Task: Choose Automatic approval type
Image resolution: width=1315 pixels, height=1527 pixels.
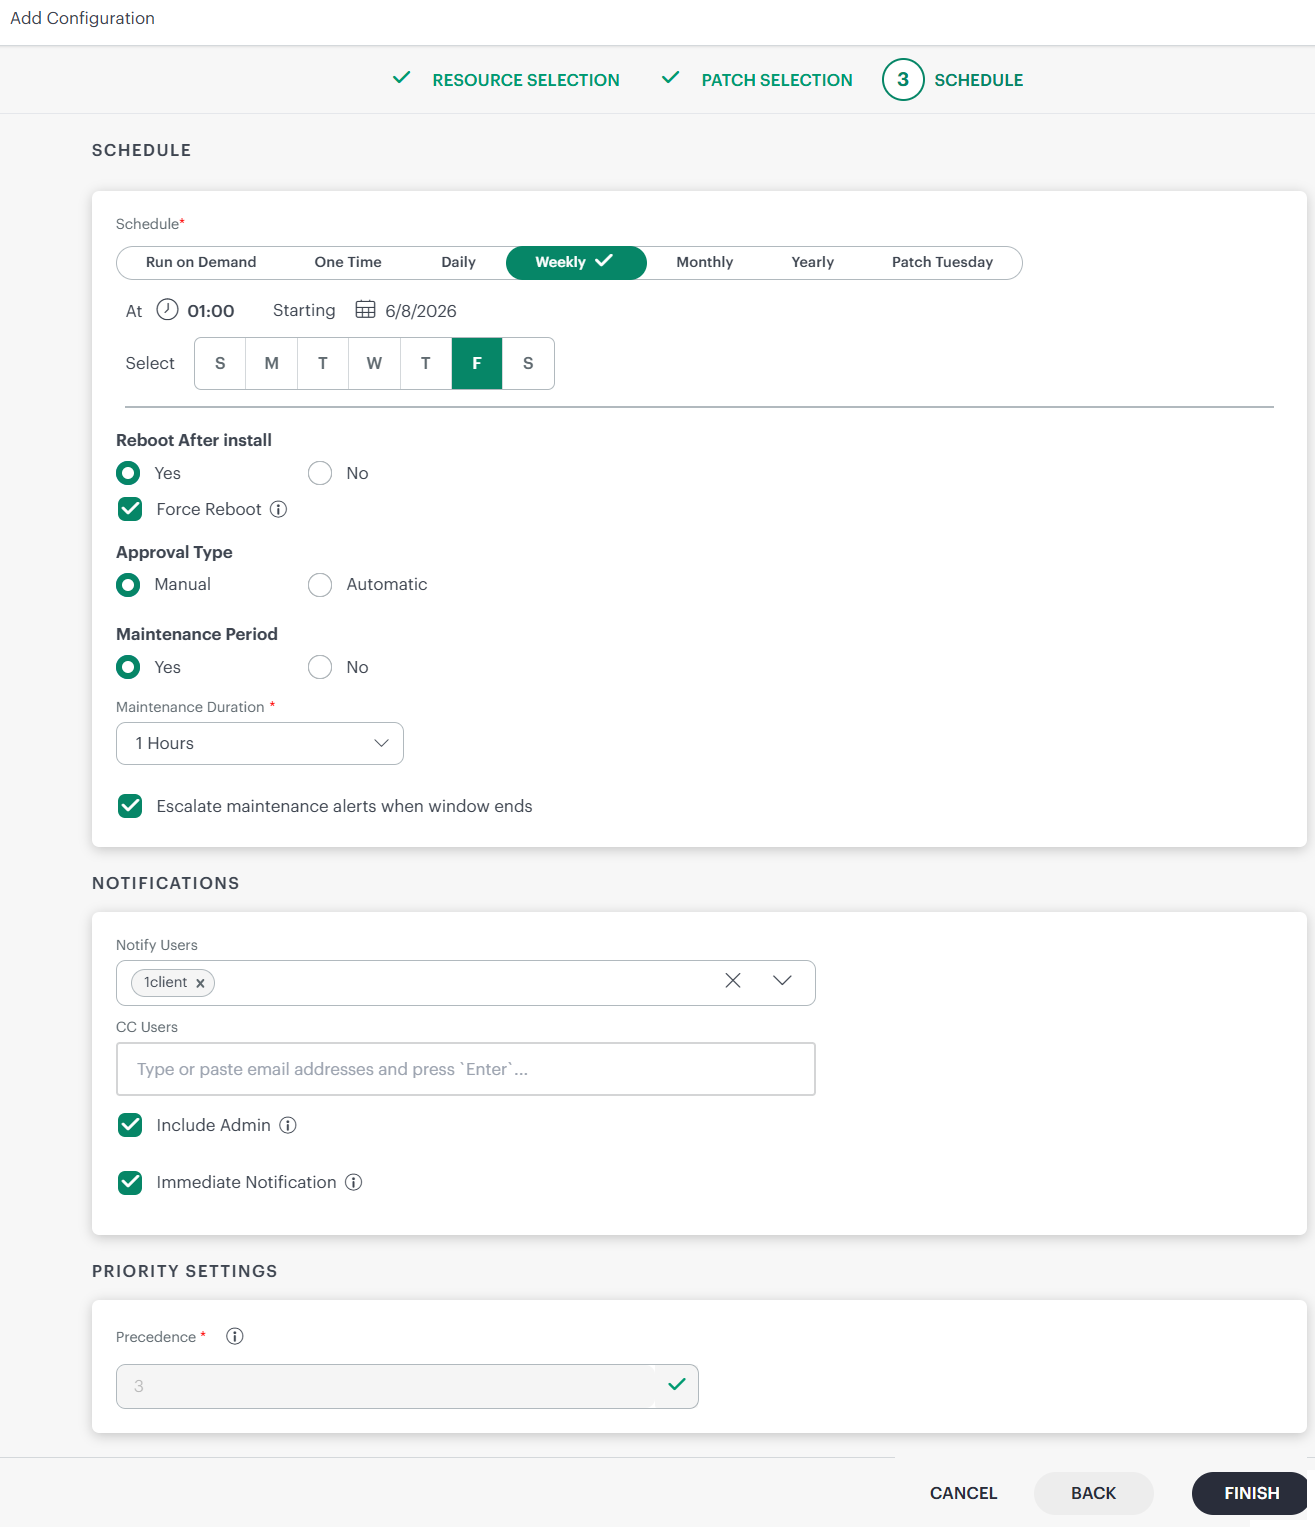Action: pos(320,585)
